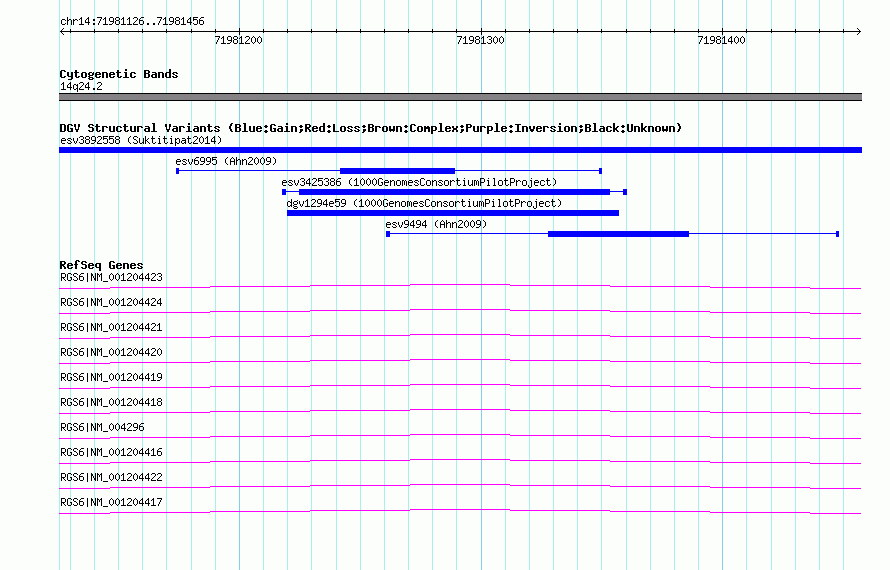Open variant esv6995 (Ahn2009) label
This screenshot has height=570, width=890.
coord(226,161)
